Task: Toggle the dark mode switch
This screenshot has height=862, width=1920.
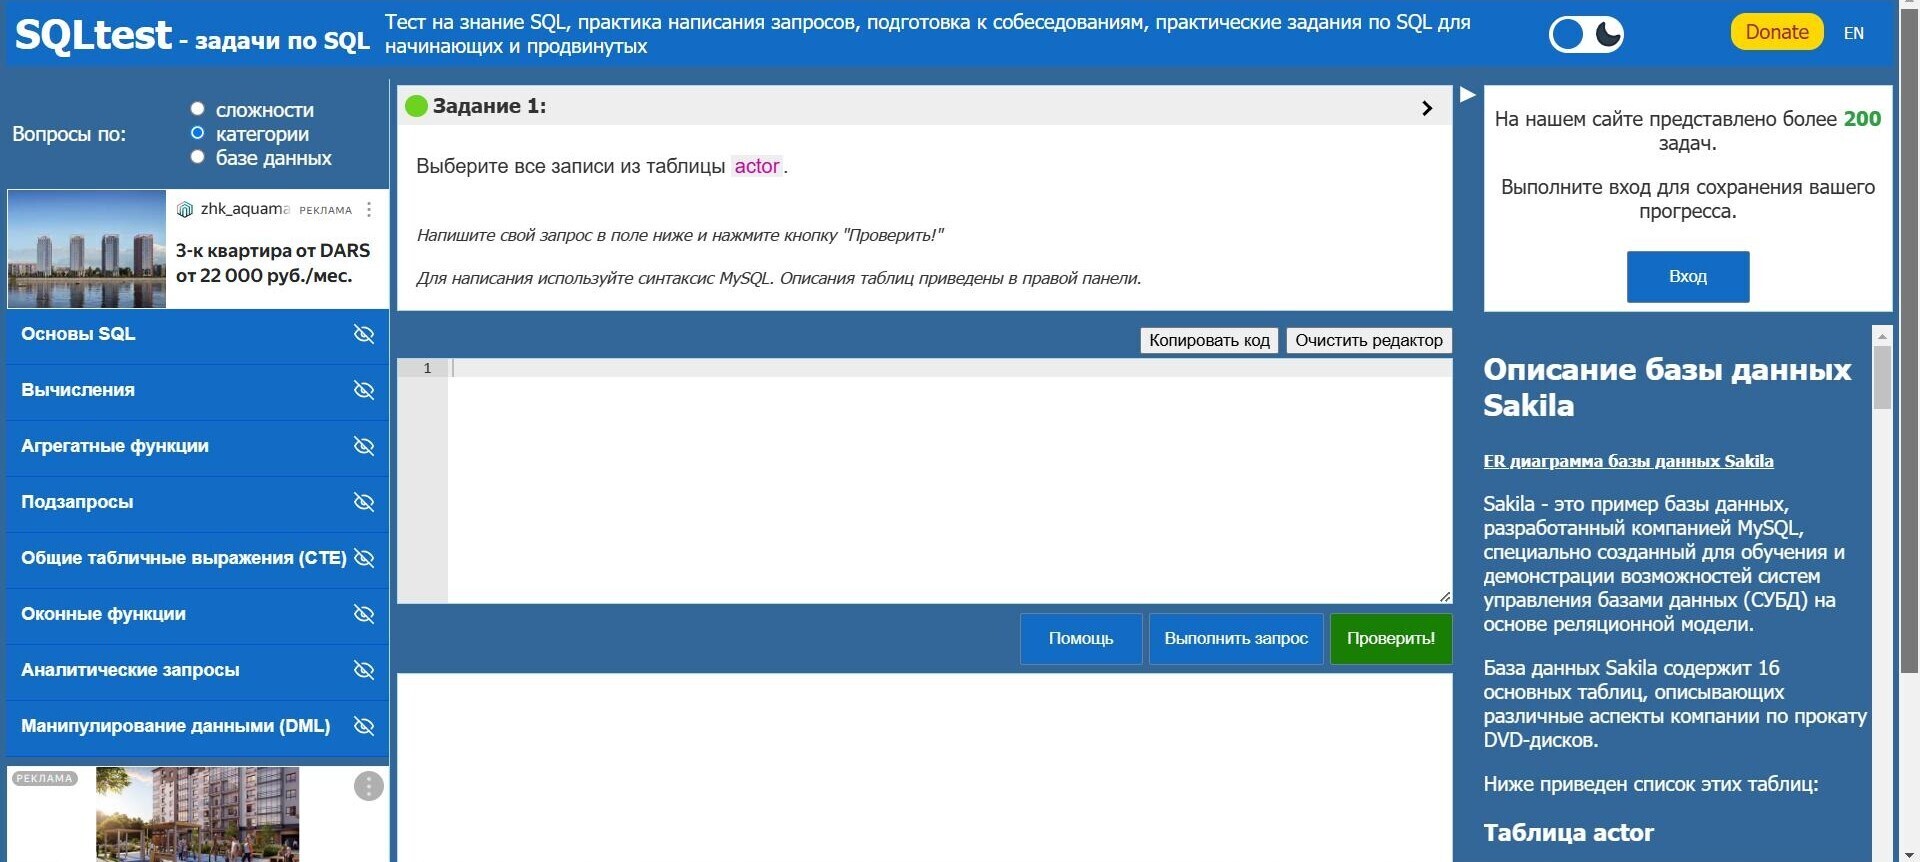Action: [x=1586, y=34]
